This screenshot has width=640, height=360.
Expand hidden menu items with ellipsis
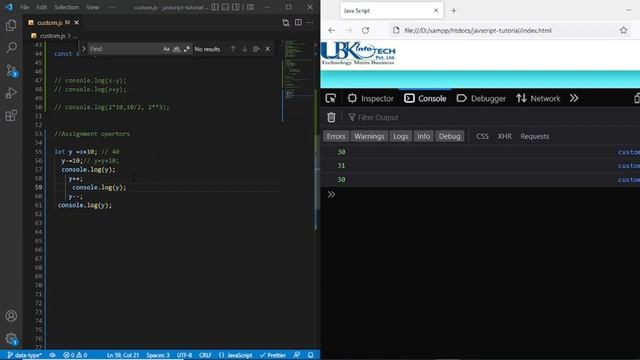coord(112,7)
